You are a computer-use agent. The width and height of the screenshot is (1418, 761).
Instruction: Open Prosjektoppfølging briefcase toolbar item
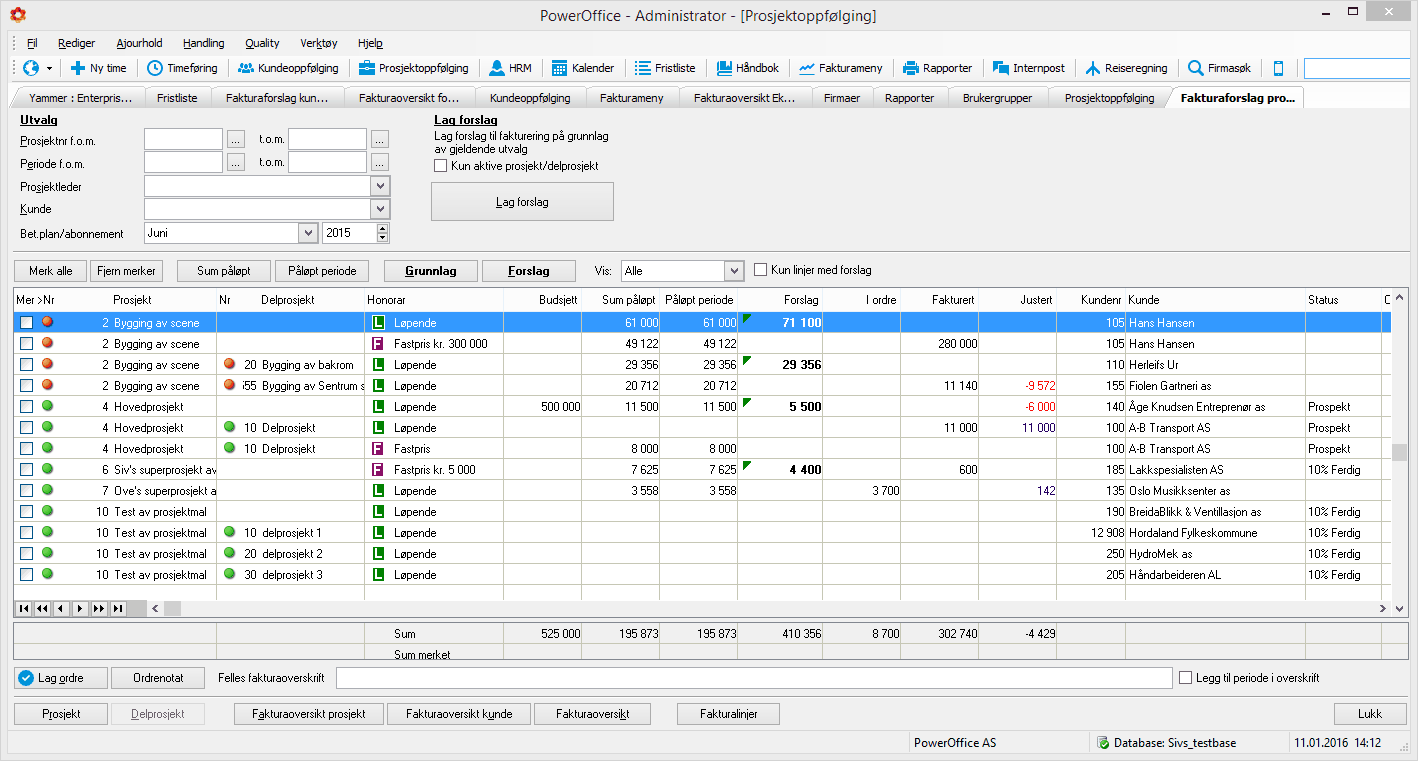[413, 68]
